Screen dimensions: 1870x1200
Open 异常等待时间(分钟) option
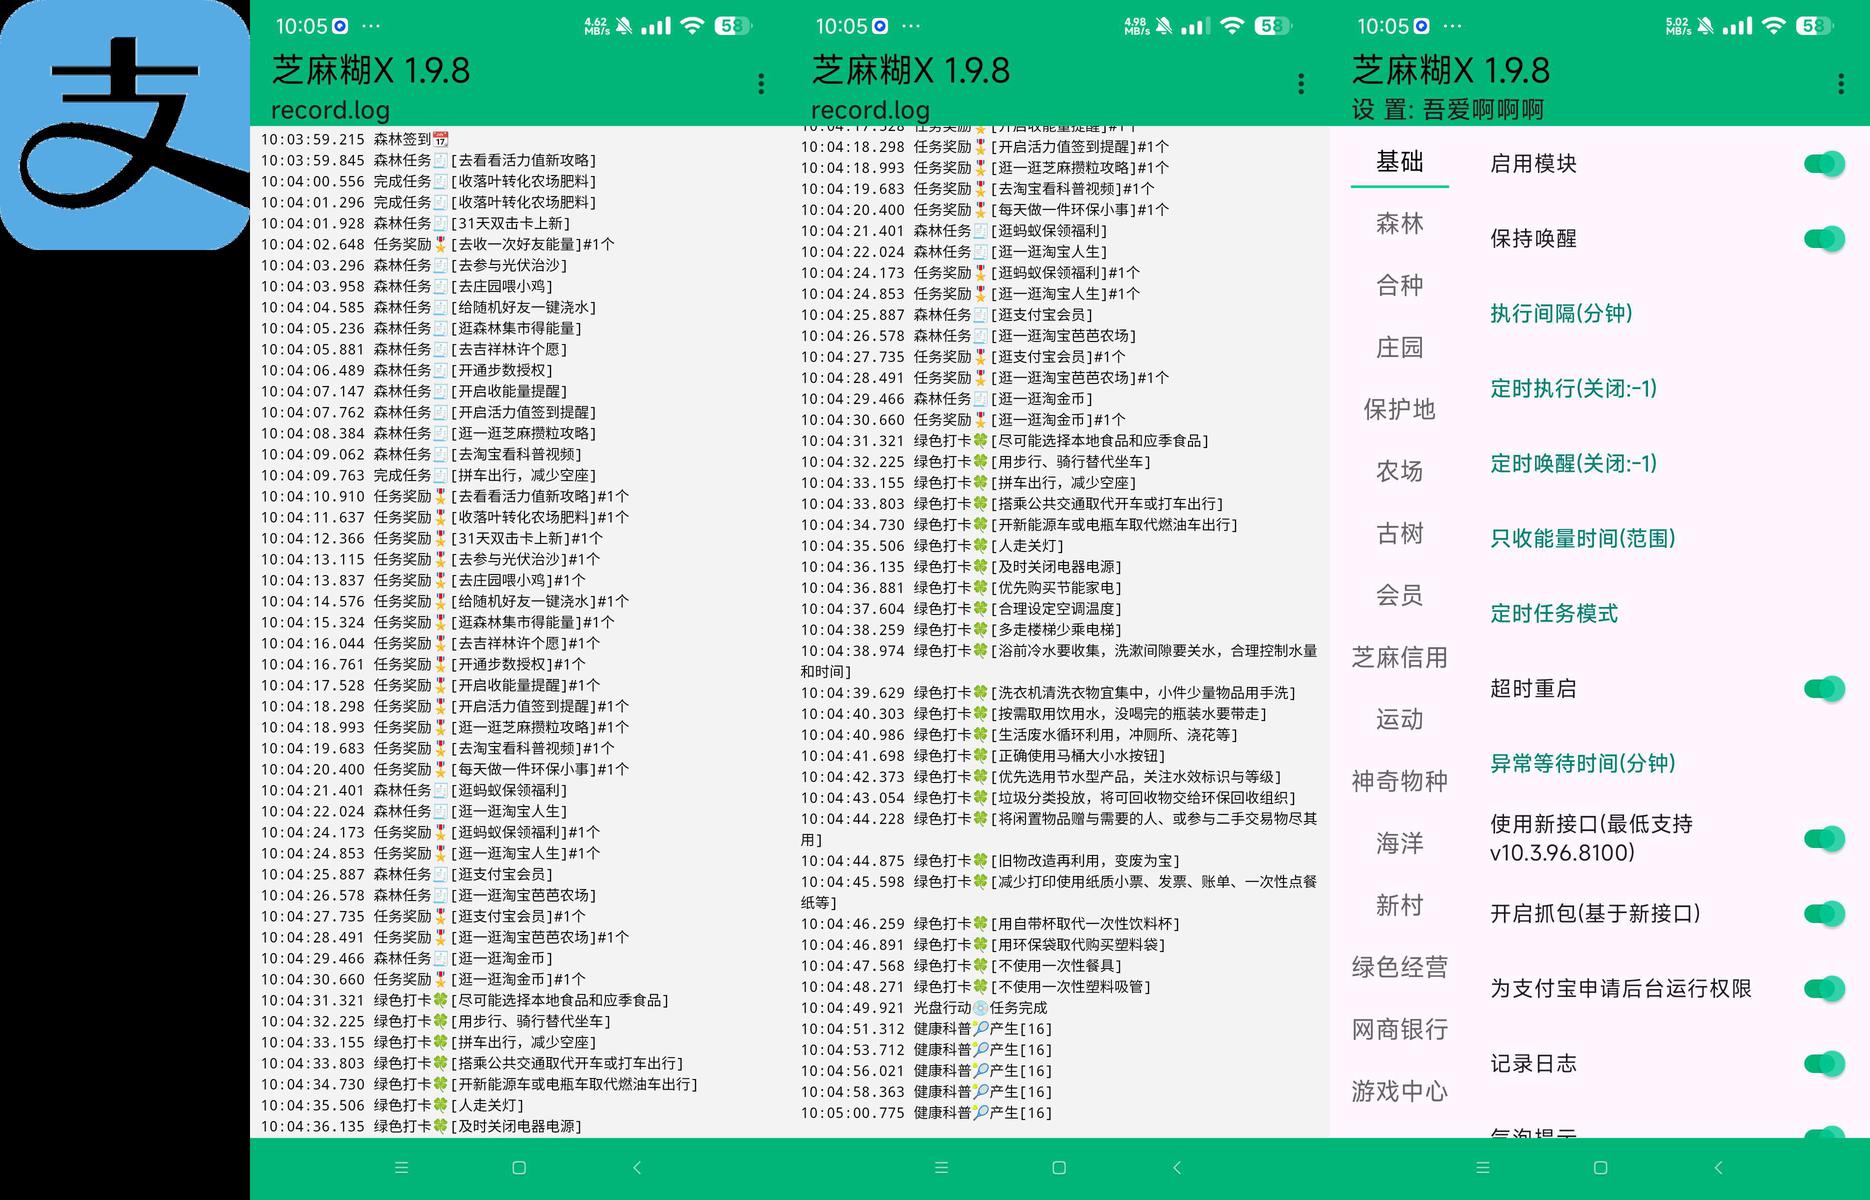point(1583,764)
